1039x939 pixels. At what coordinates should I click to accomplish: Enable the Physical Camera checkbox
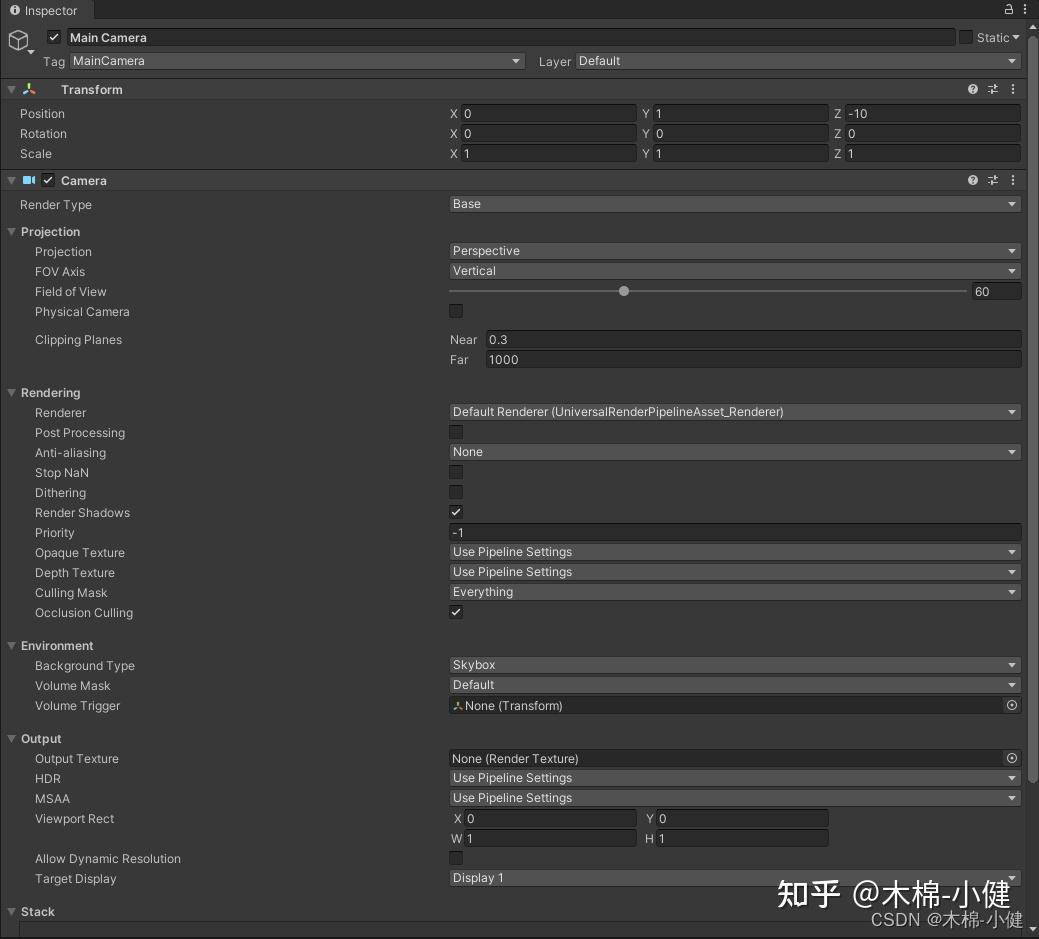coord(456,311)
